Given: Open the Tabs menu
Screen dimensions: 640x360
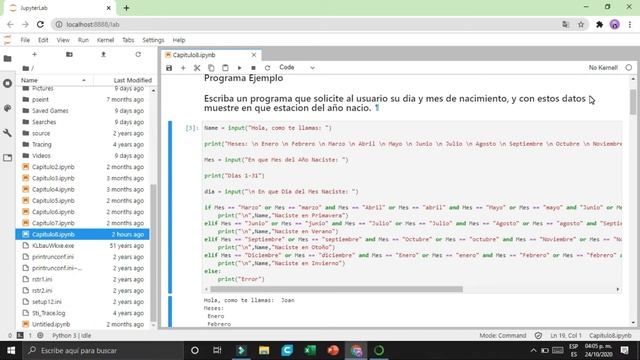Looking at the screenshot, I should 128,40.
